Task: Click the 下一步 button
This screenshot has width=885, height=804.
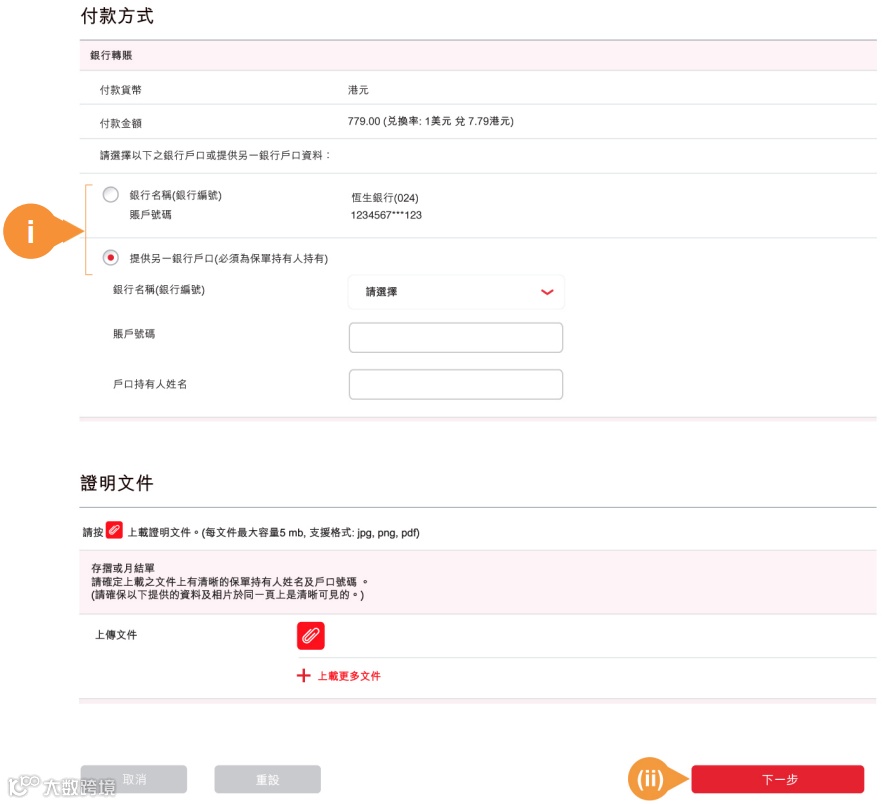Action: click(x=778, y=780)
